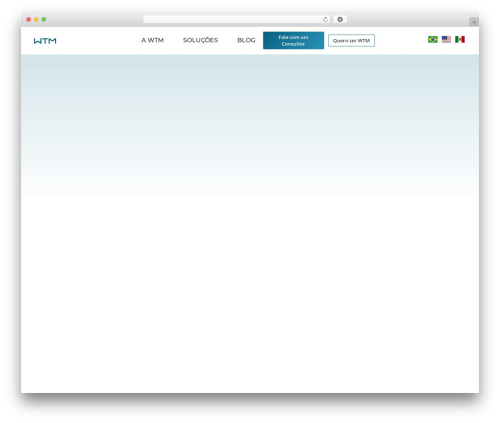Screen dimensions: 500x423
Task: Open the A WTM menu item
Action: [x=152, y=40]
